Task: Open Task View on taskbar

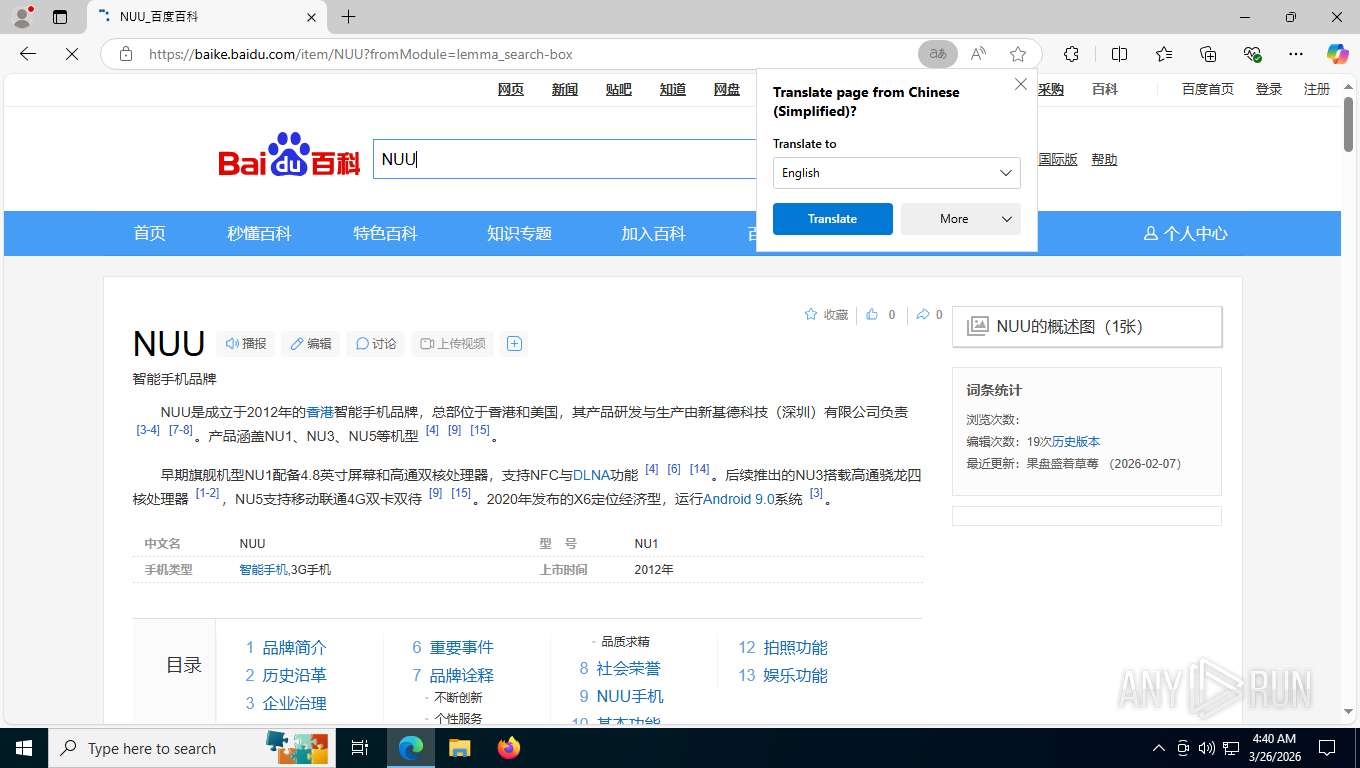Action: click(x=360, y=748)
